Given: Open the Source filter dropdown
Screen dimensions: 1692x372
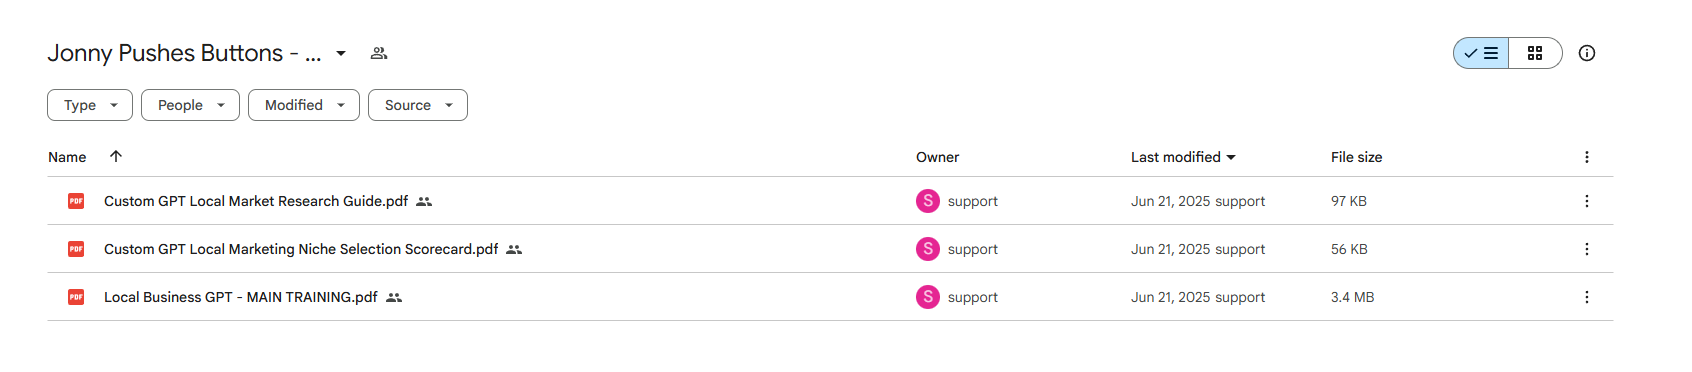Looking at the screenshot, I should tap(418, 105).
